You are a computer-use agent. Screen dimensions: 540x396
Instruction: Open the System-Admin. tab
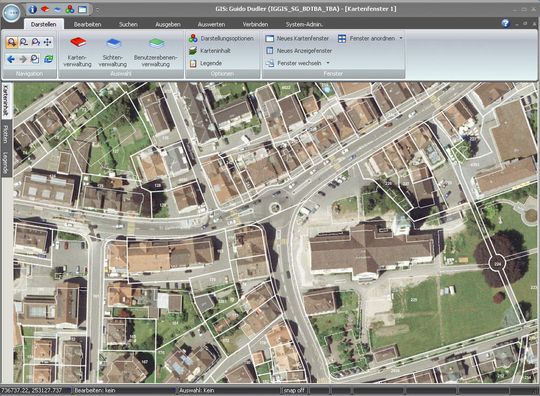pyautogui.click(x=304, y=24)
